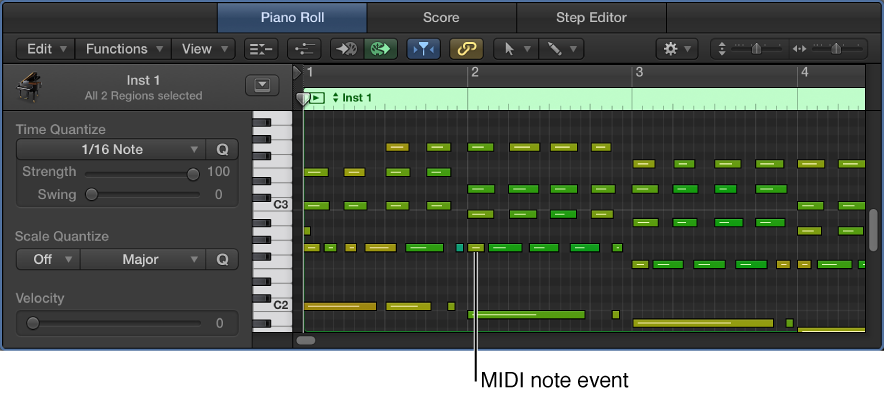Toggle the MIDI In button
The image size is (886, 398).
[347, 49]
